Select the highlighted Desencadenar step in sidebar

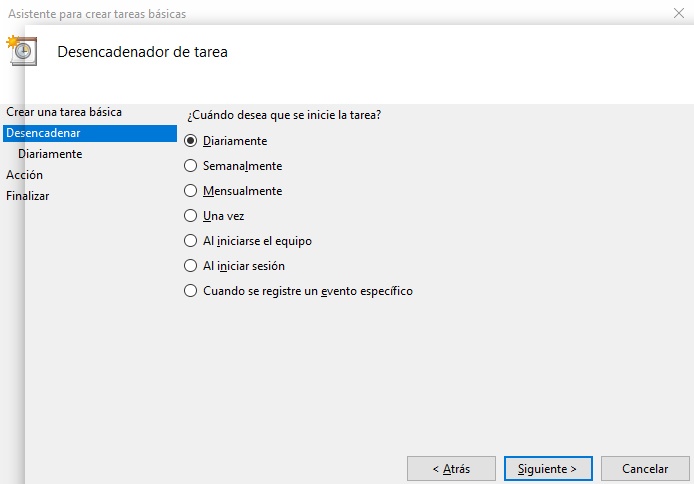[43, 133]
